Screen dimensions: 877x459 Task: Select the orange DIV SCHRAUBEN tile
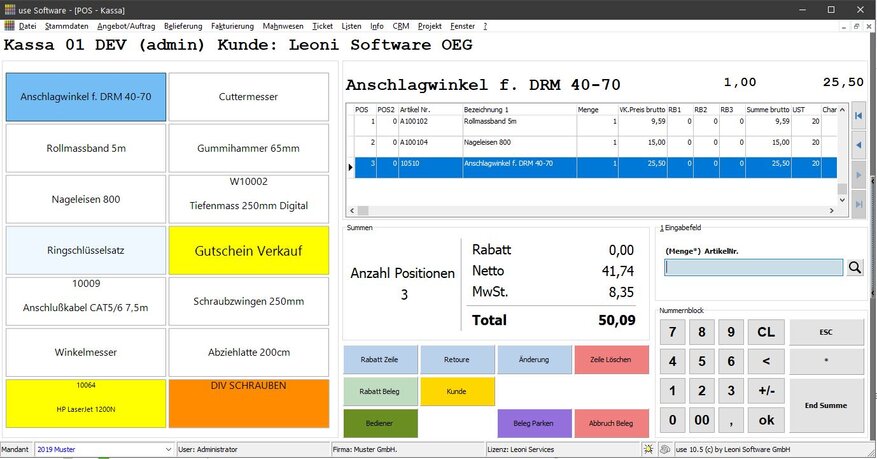248,402
